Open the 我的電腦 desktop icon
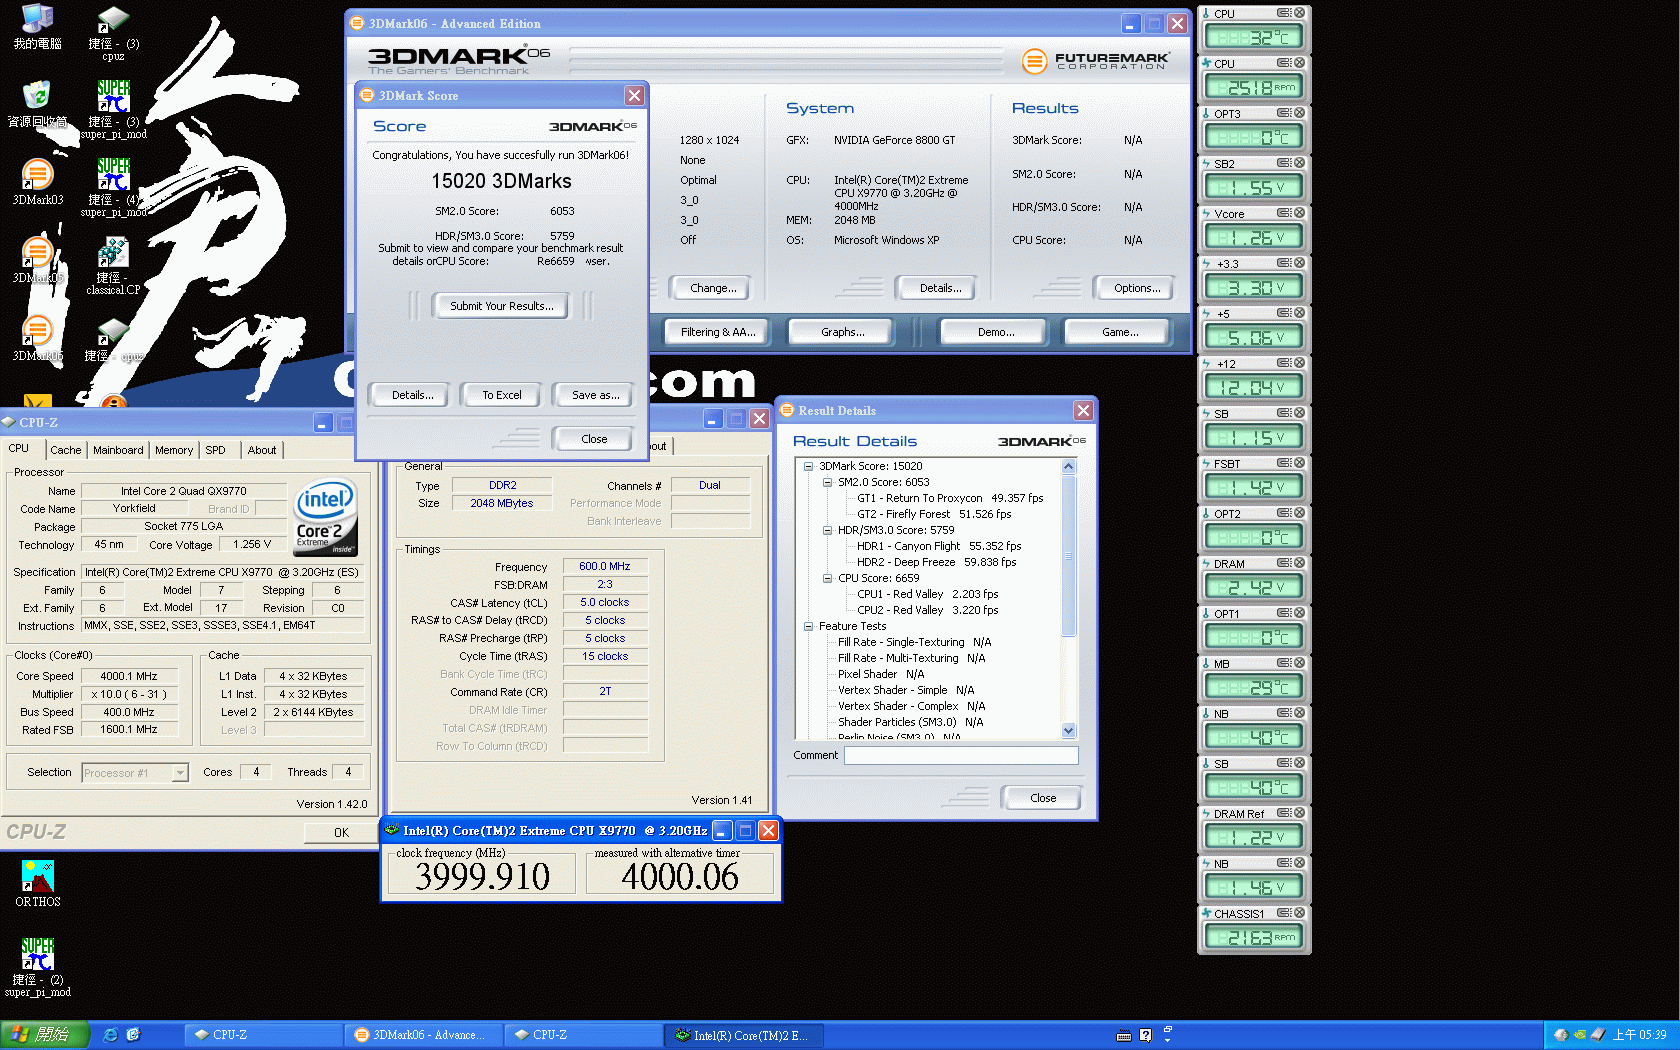The image size is (1680, 1050). [37, 27]
